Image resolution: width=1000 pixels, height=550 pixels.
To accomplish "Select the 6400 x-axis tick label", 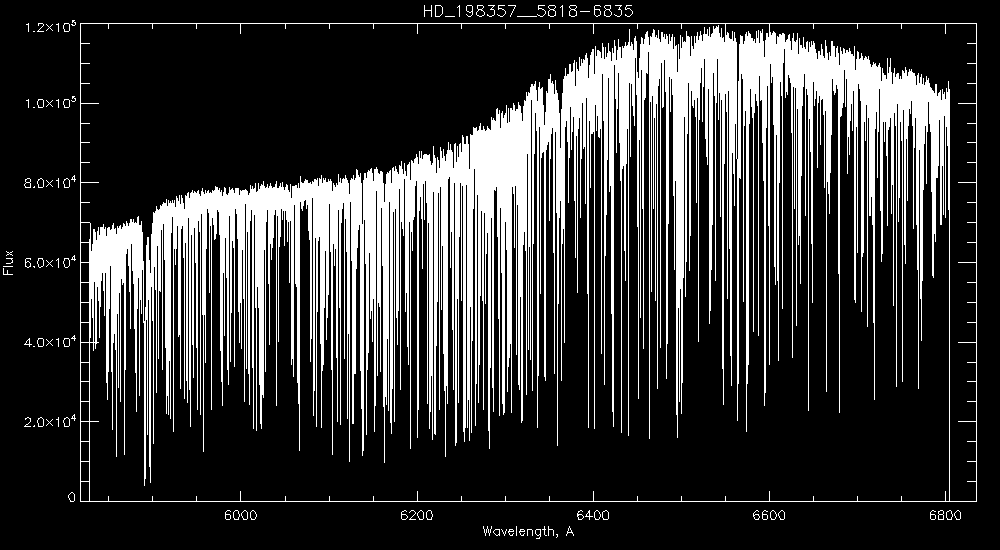I will 593,516.
